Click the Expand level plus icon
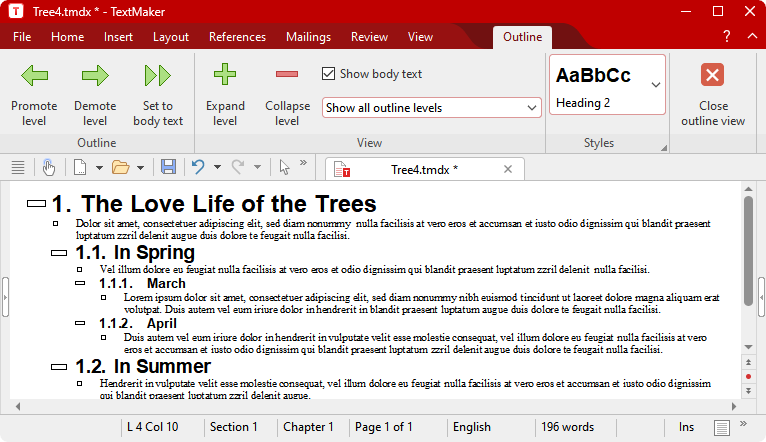Viewport: 766px width, 442px height. click(225, 75)
